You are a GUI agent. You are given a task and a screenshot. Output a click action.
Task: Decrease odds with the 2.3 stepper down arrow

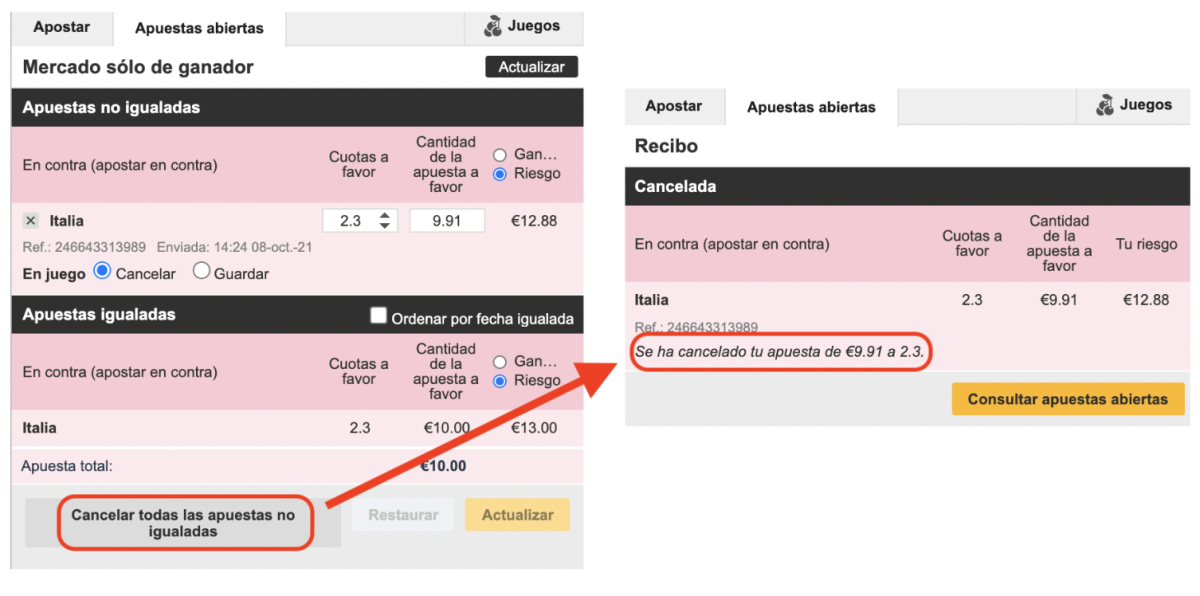point(385,226)
